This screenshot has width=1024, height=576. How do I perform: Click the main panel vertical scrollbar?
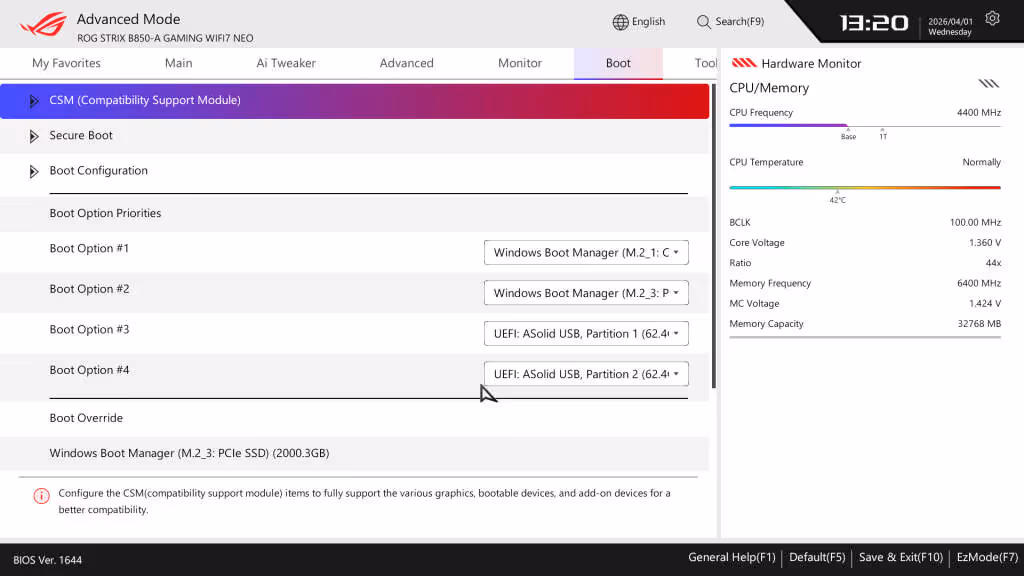click(714, 236)
